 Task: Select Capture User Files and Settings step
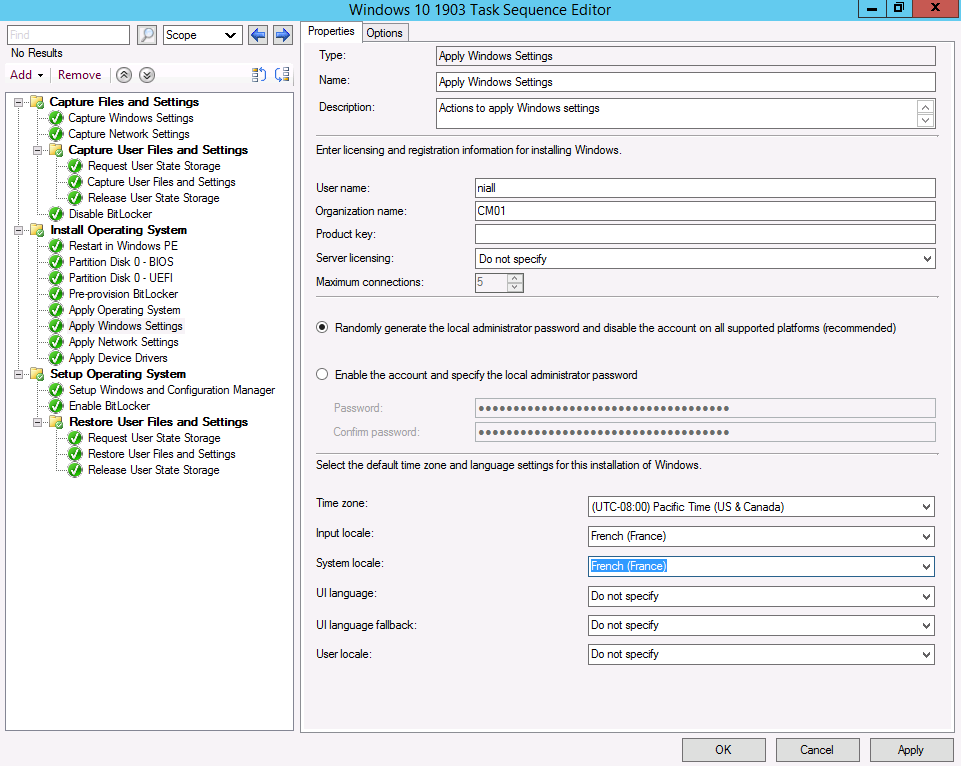161,182
